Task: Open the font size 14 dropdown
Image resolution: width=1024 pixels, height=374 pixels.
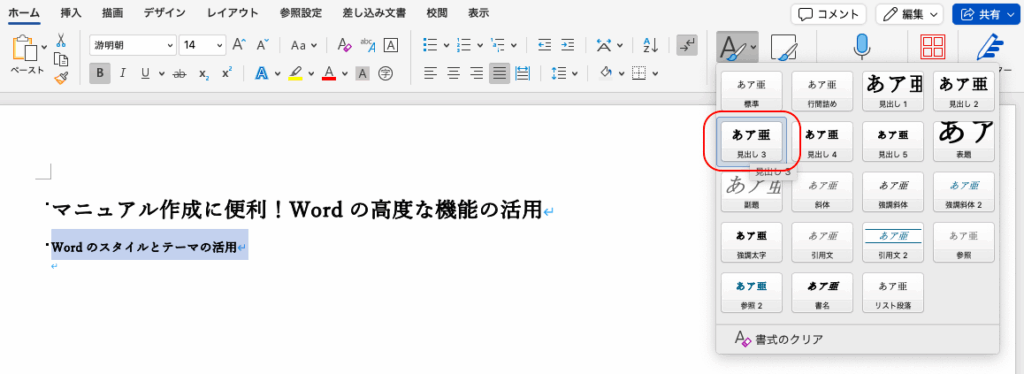Action: pyautogui.click(x=220, y=46)
